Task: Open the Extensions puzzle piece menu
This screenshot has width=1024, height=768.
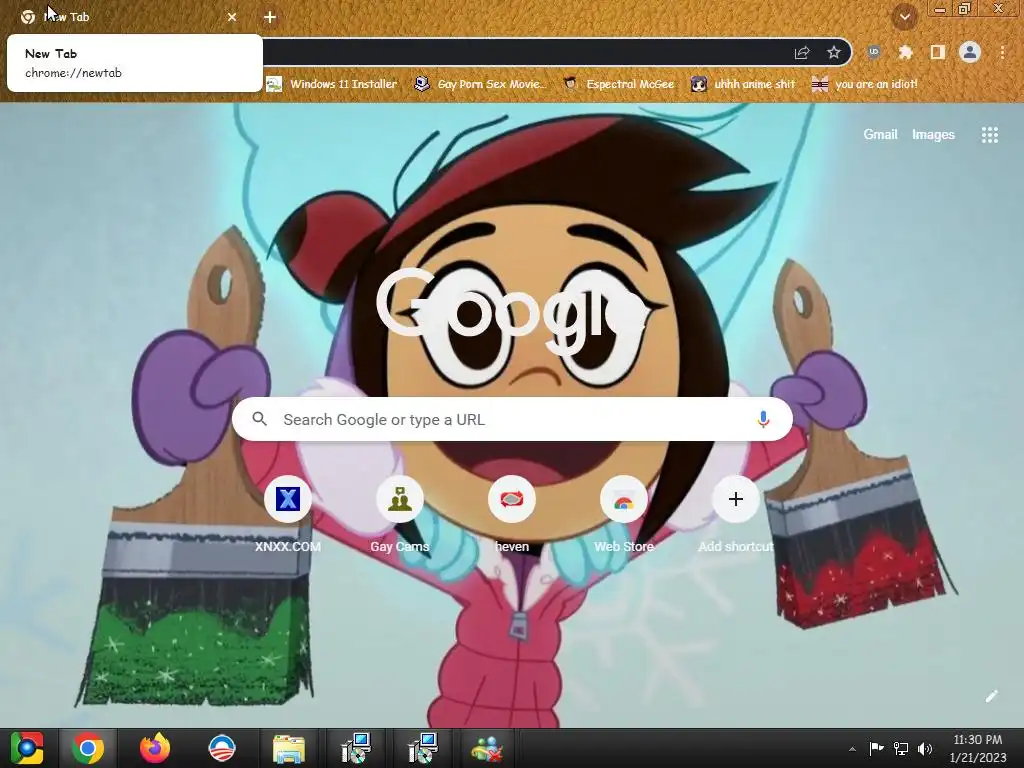Action: tap(905, 52)
